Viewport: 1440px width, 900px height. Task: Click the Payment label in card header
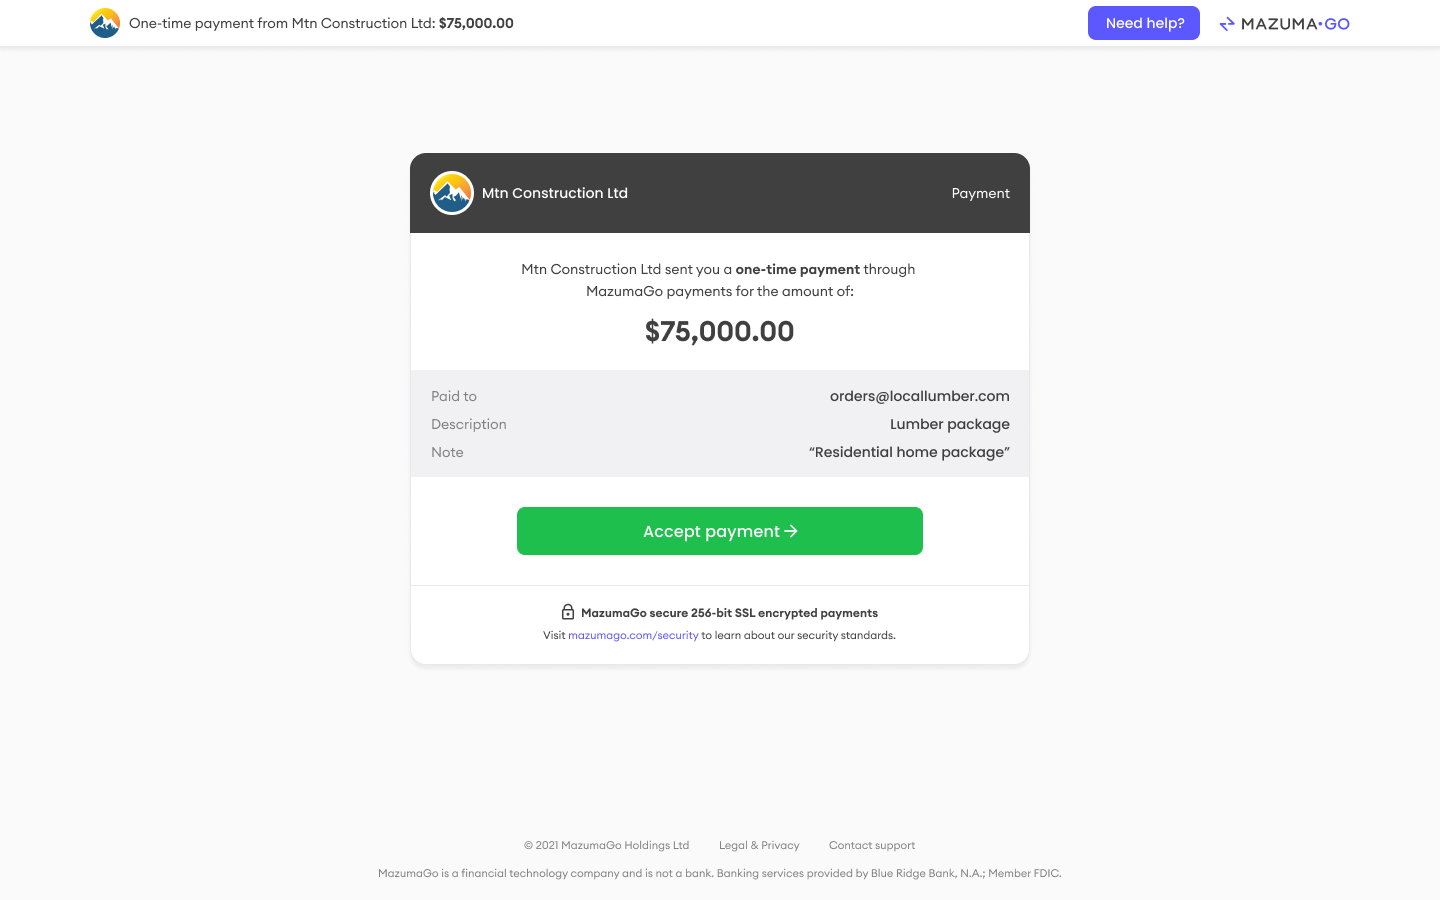click(980, 193)
